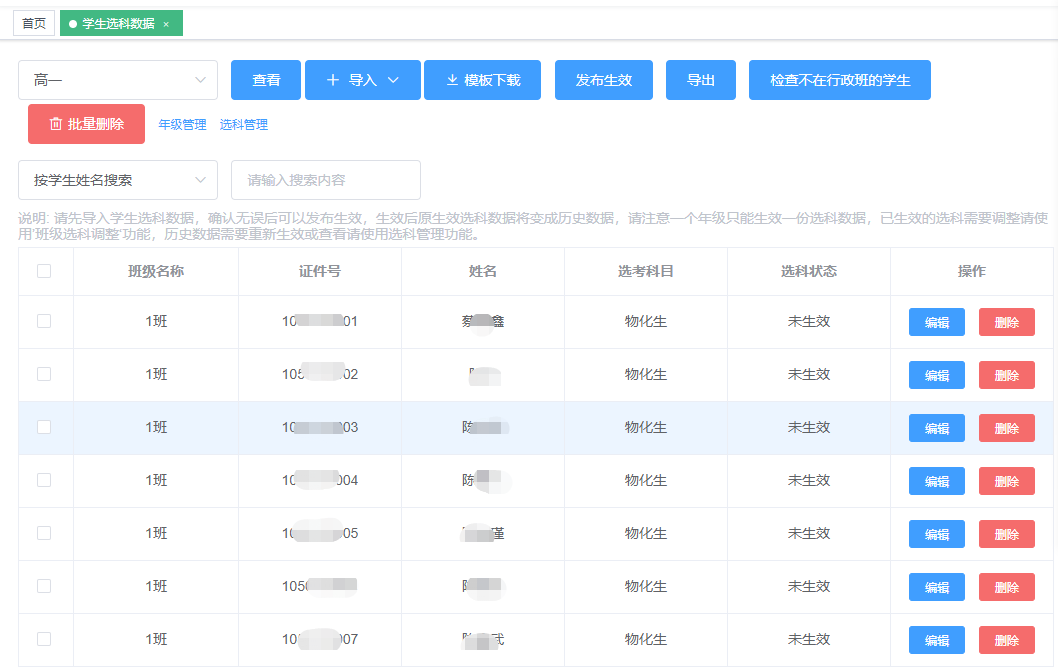Screen dimensions: 1058x667
Task: Click 编辑 for the row ending 02
Action: tap(937, 375)
